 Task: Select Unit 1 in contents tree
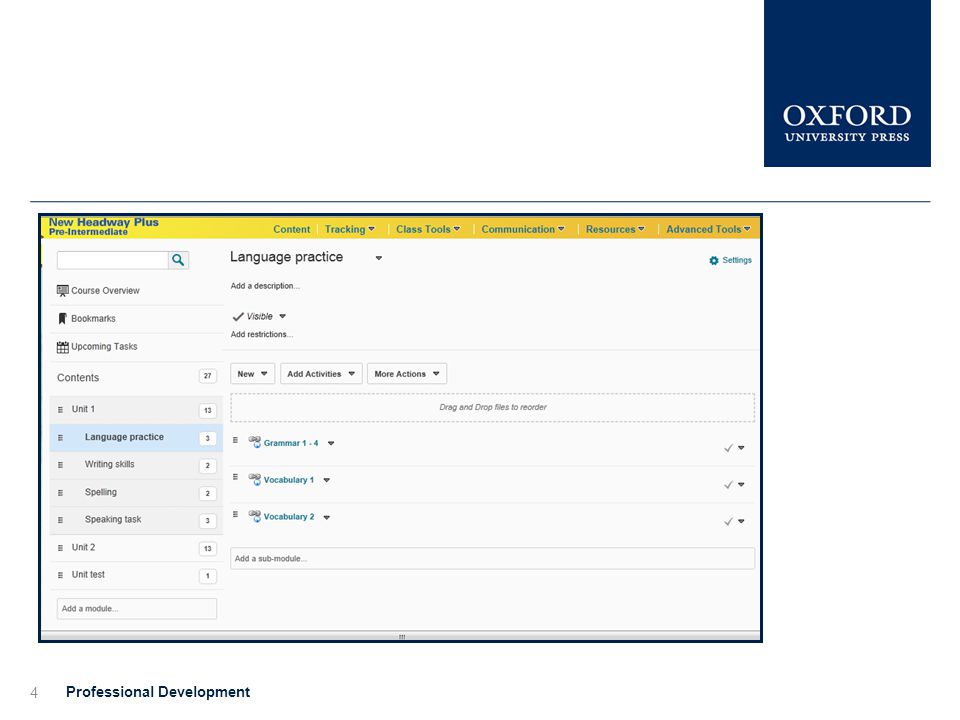tap(83, 409)
